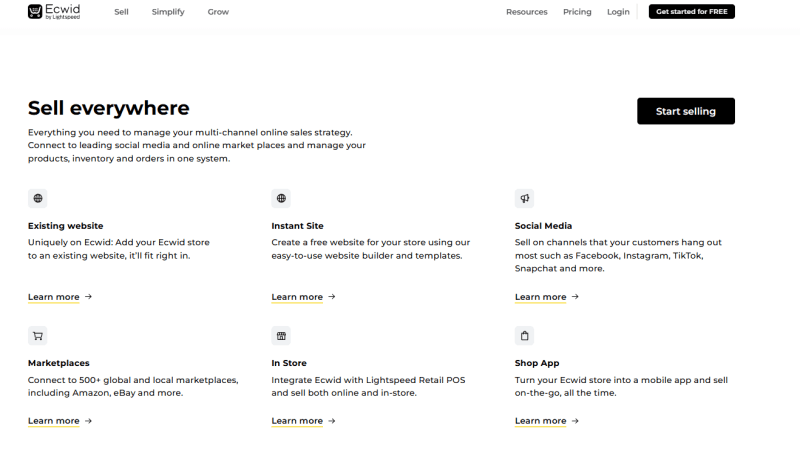Click the Instant Site title

point(297,226)
